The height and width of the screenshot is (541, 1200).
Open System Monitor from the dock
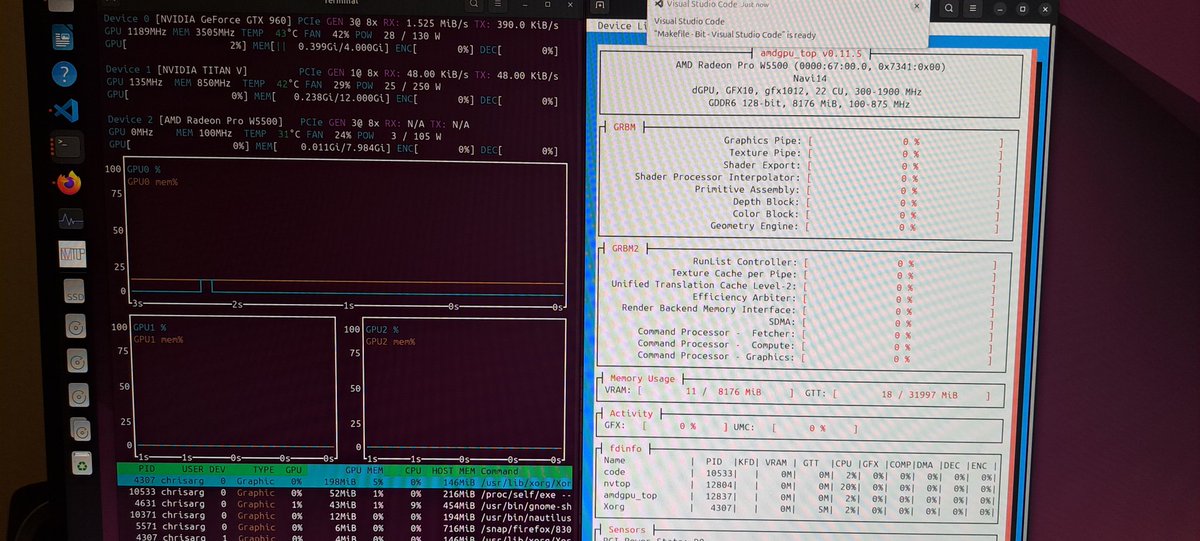[x=71, y=219]
